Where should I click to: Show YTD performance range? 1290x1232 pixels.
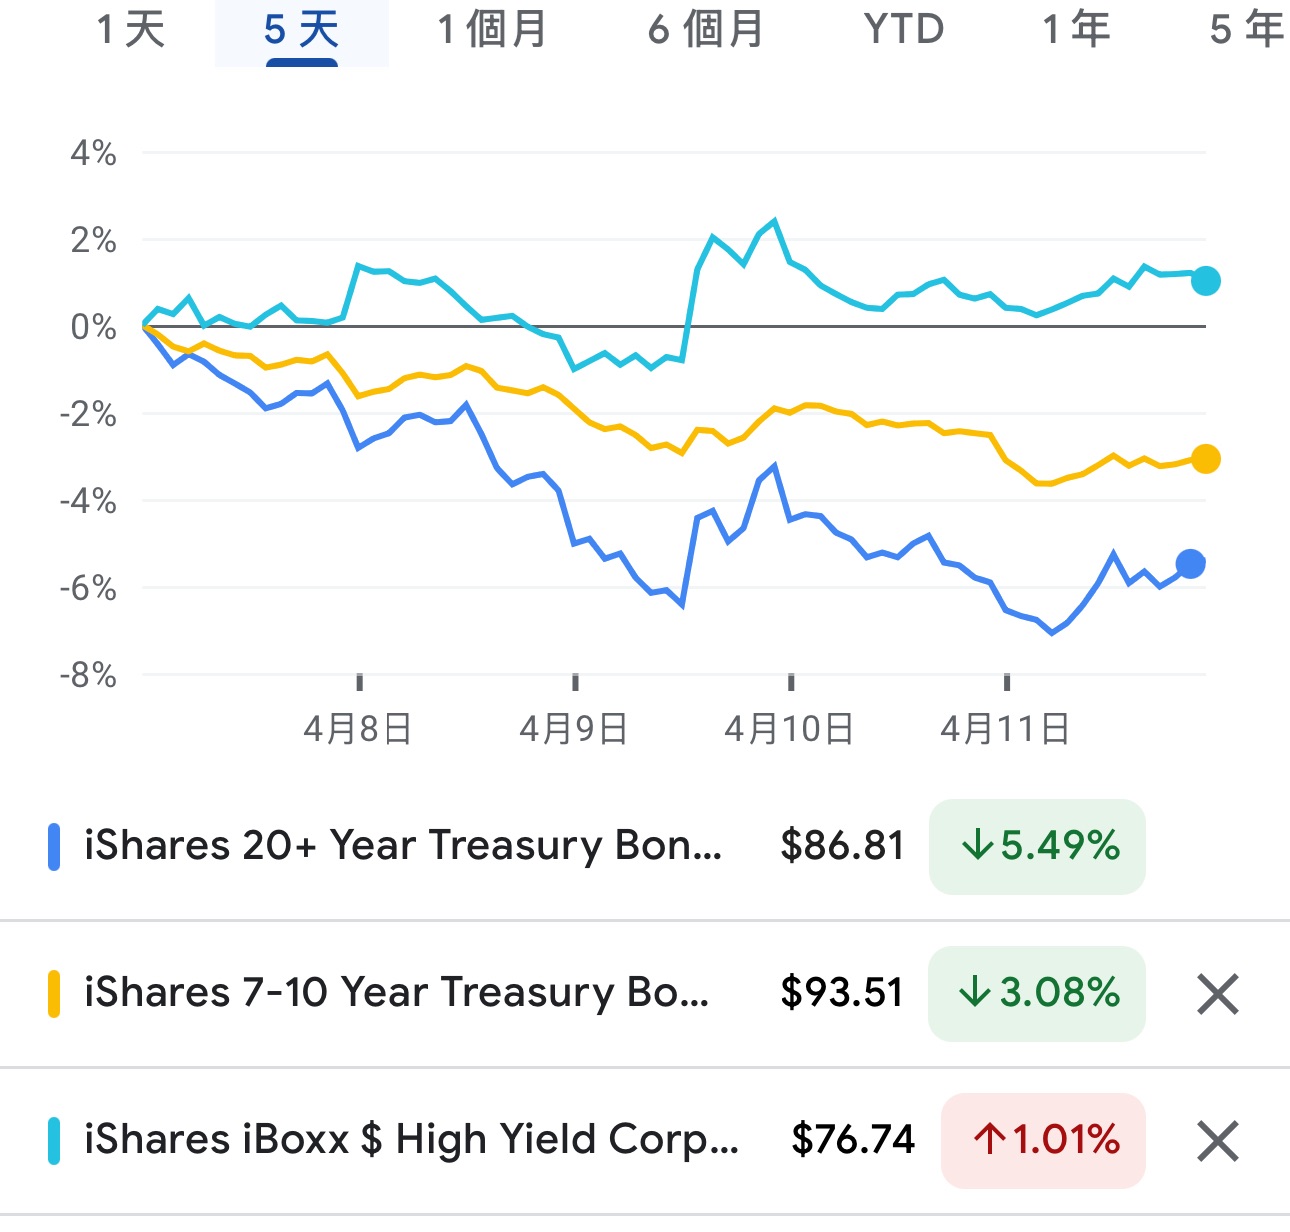[903, 30]
